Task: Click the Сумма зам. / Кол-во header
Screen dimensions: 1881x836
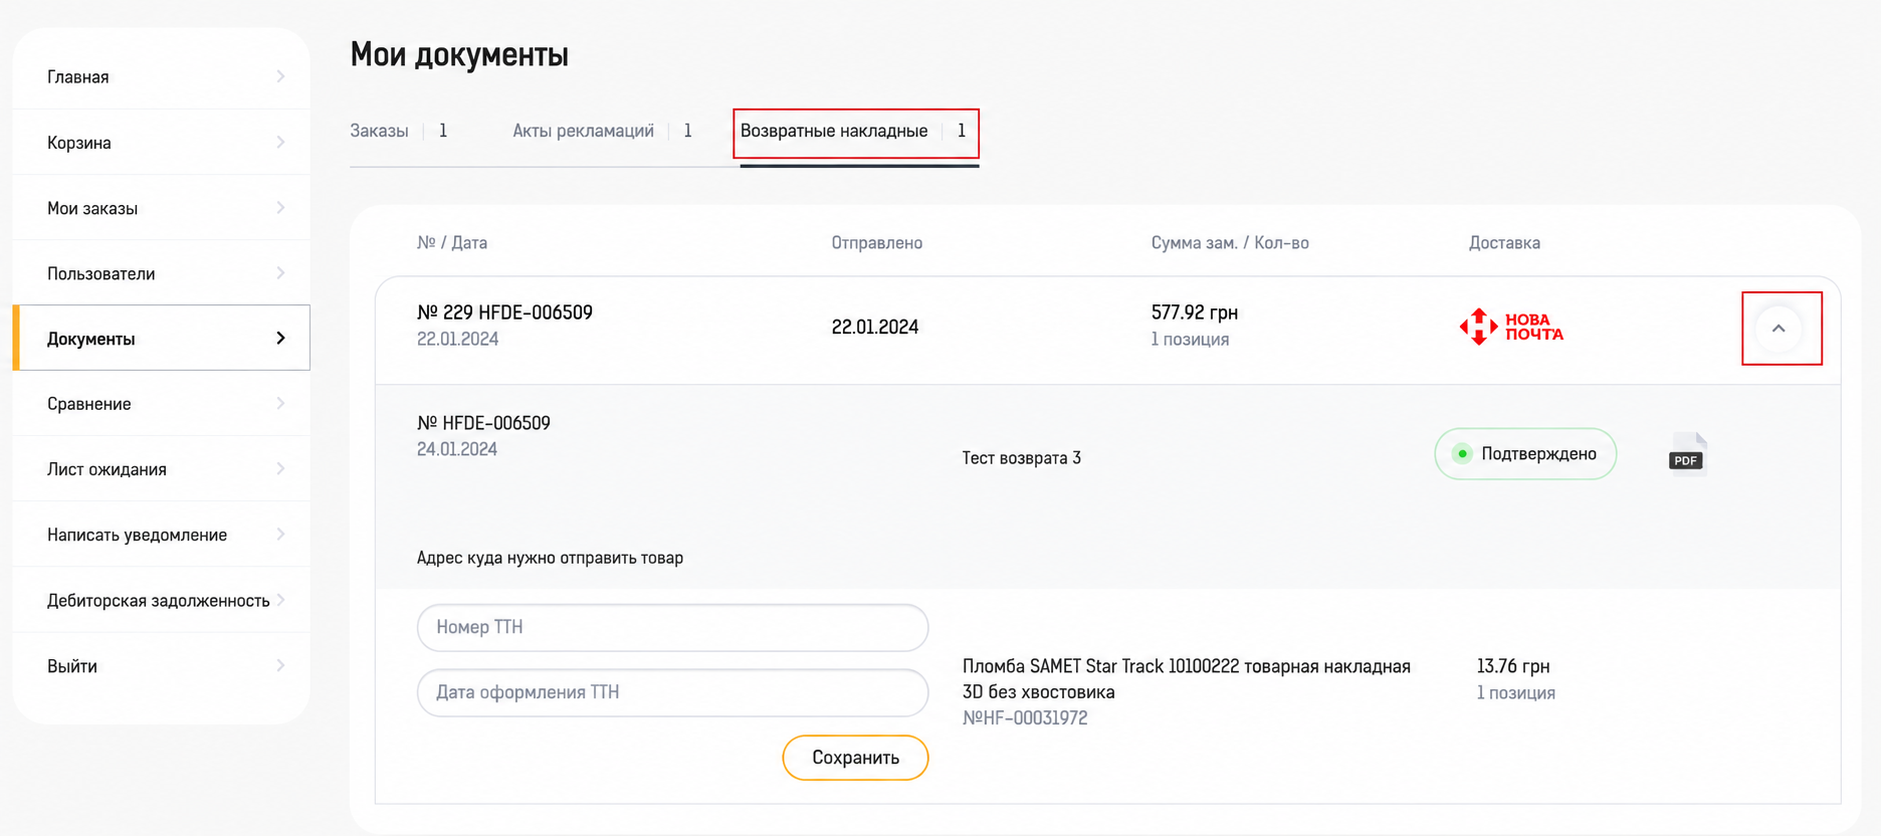Action: point(1230,243)
